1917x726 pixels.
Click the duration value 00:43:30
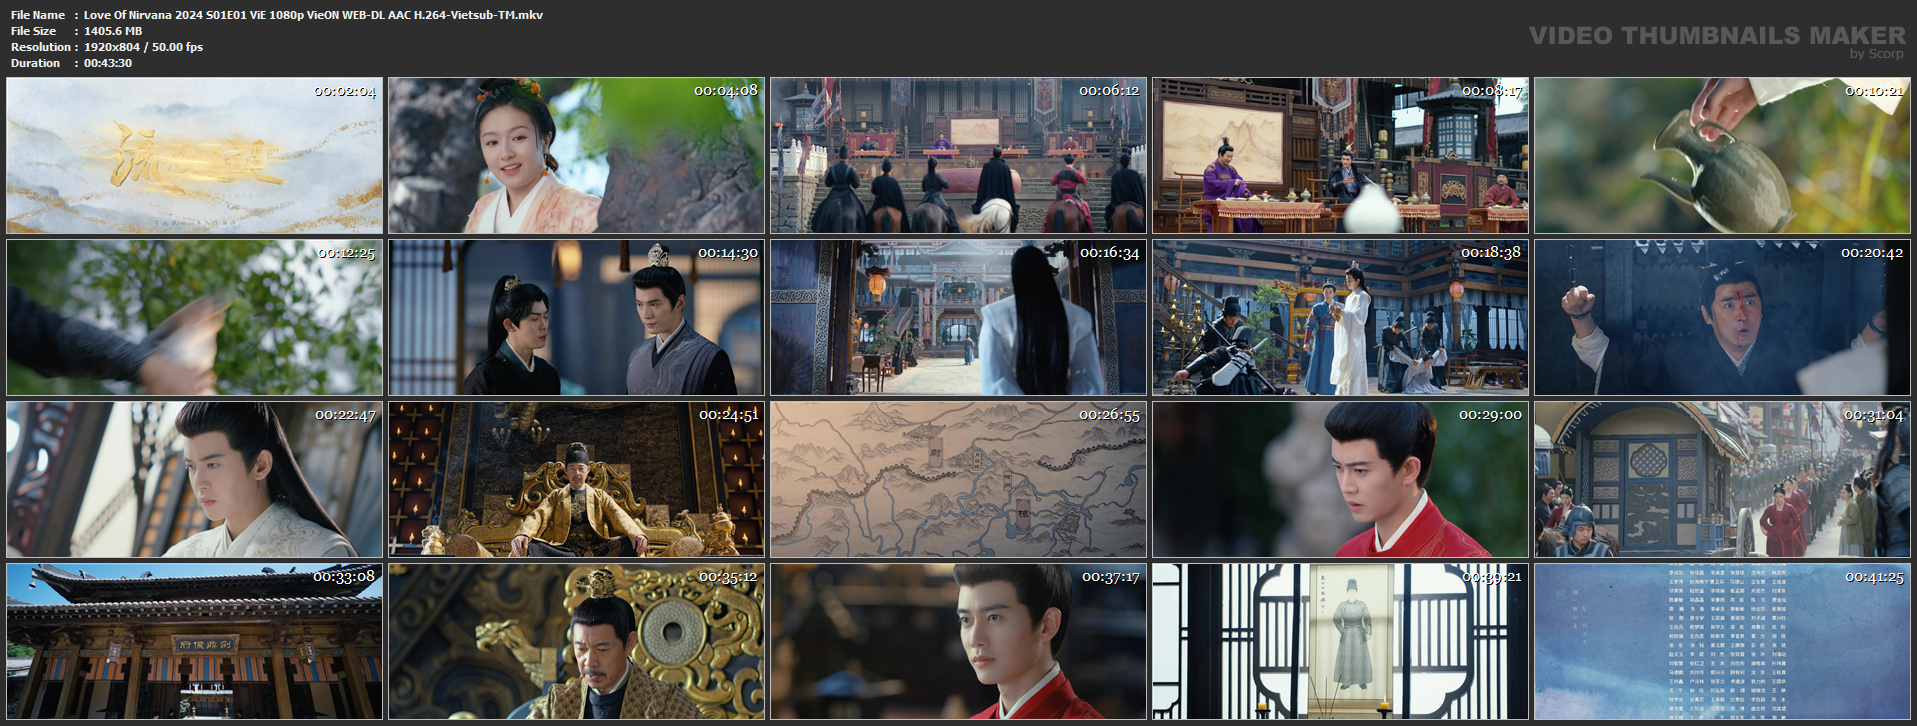point(108,63)
